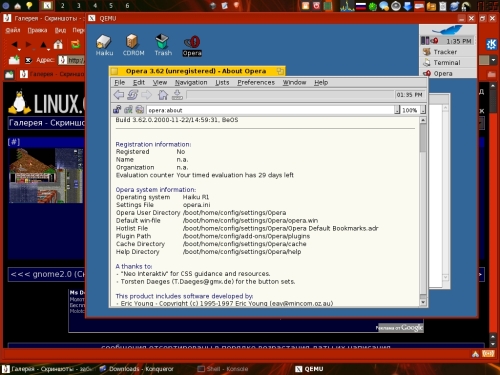
Task: Open the 100% zoom dropdown in Opera
Action: tap(423, 110)
